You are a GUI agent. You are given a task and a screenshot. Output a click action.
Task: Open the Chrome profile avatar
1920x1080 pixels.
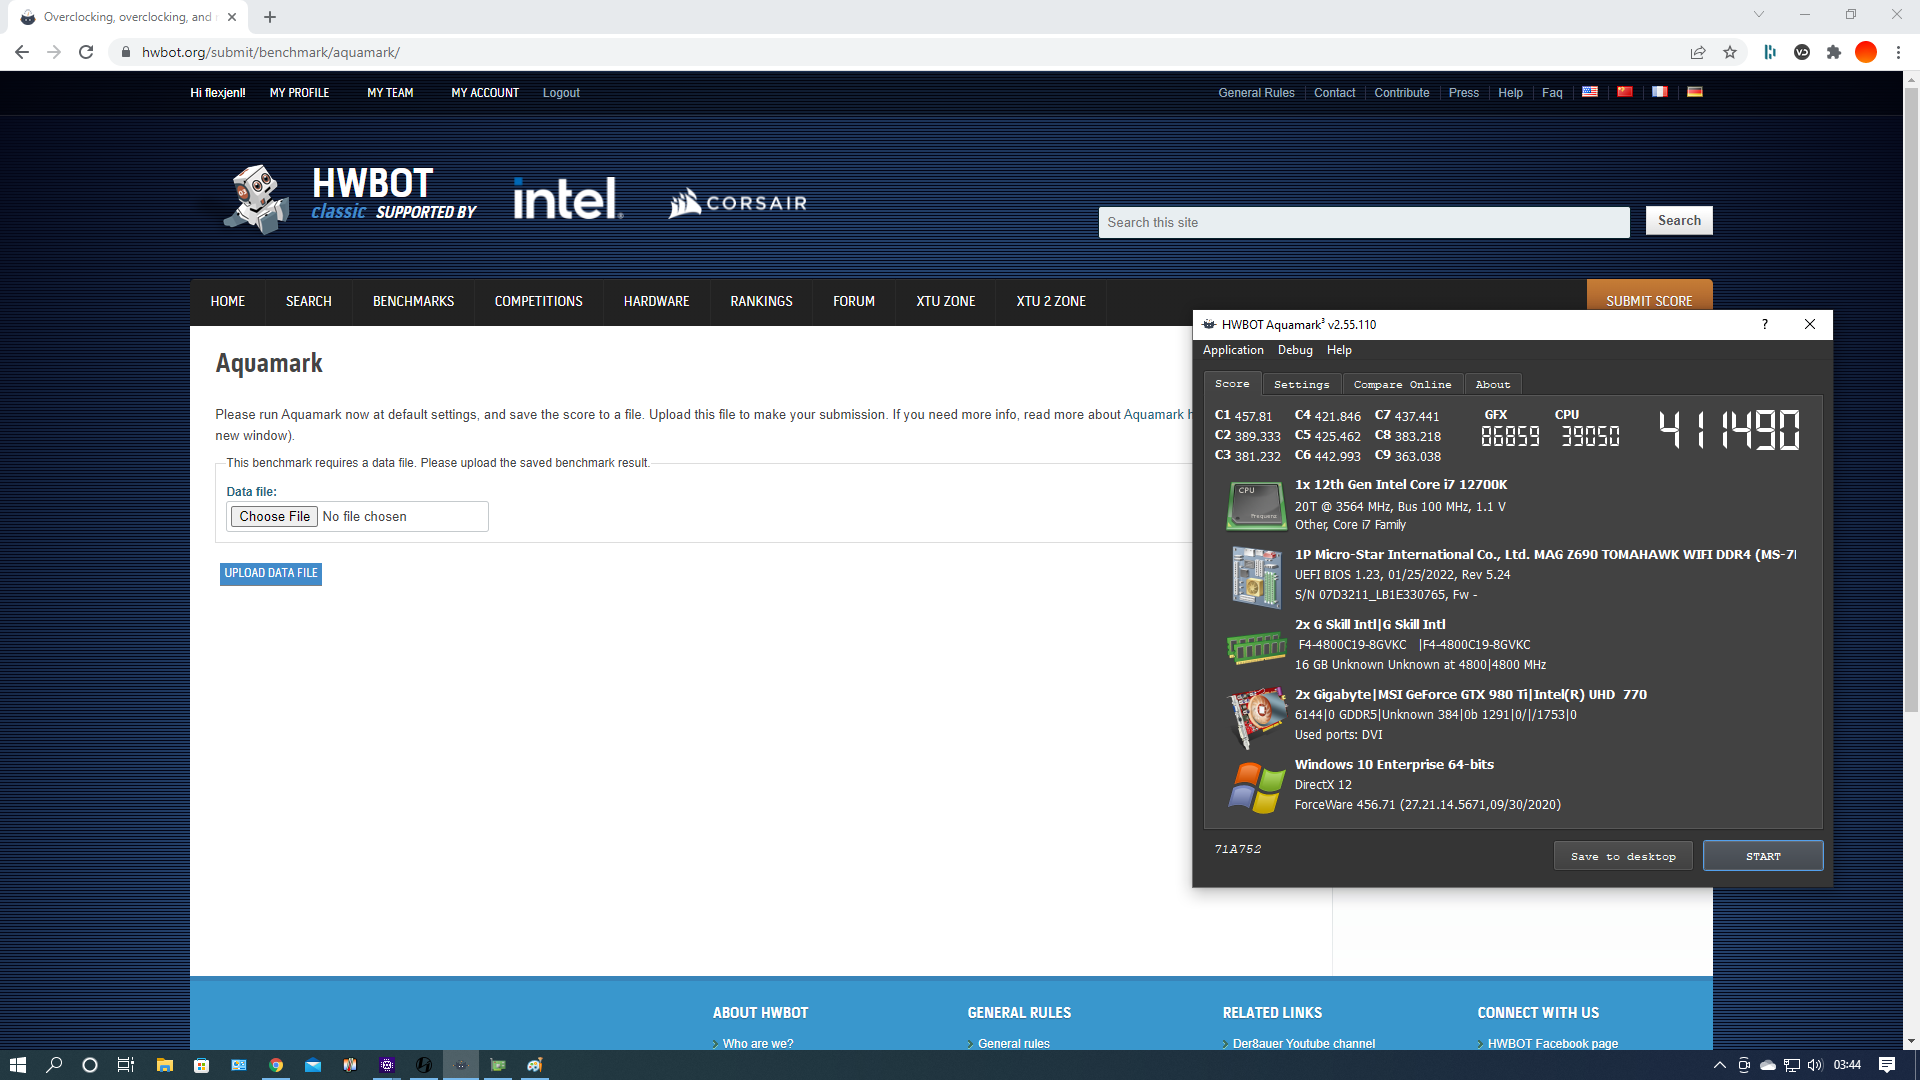(x=1866, y=52)
